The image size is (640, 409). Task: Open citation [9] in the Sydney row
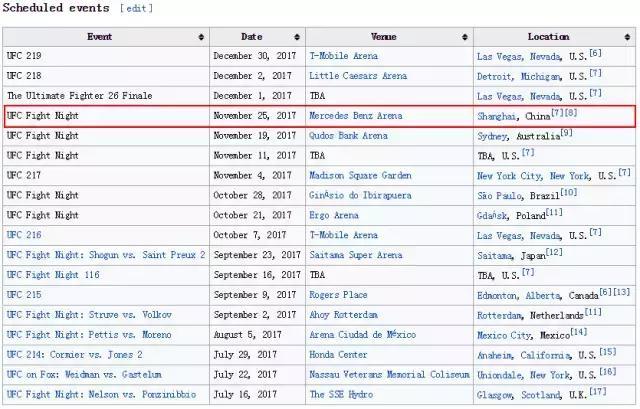[566, 133]
